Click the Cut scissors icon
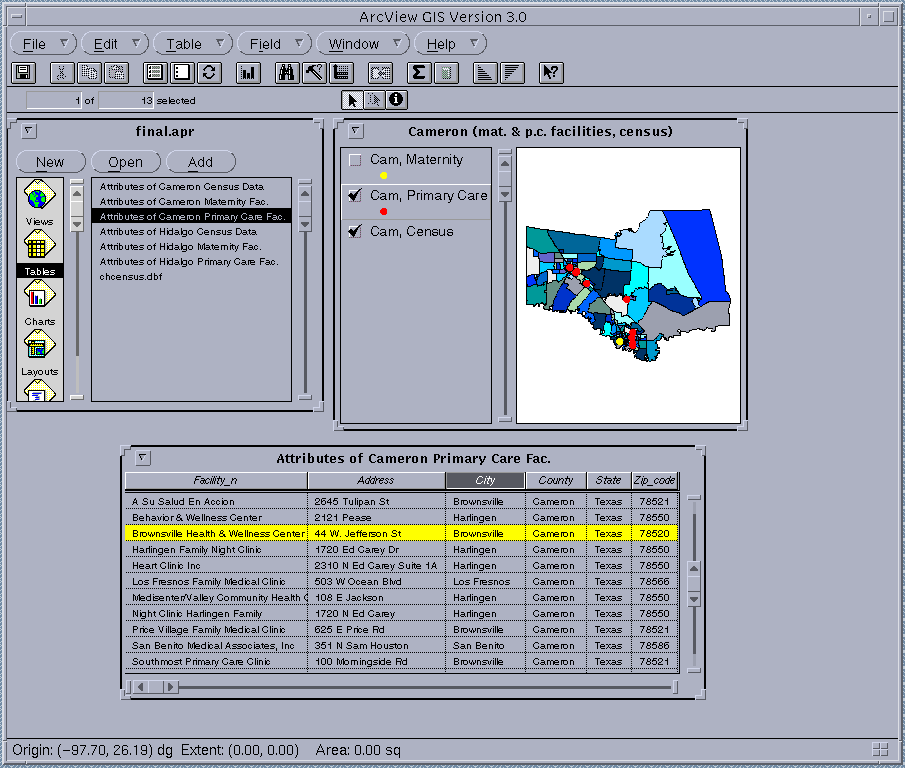Viewport: 905px width, 768px height. (x=62, y=73)
